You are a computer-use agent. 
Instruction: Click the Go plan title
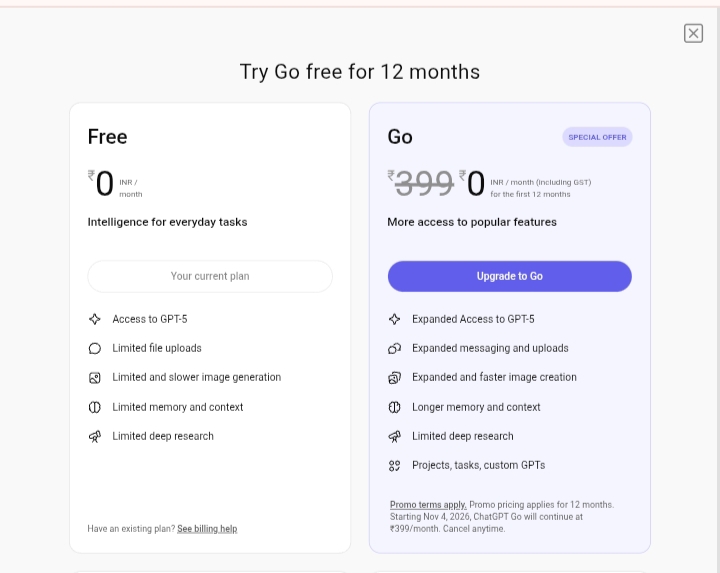click(x=400, y=137)
